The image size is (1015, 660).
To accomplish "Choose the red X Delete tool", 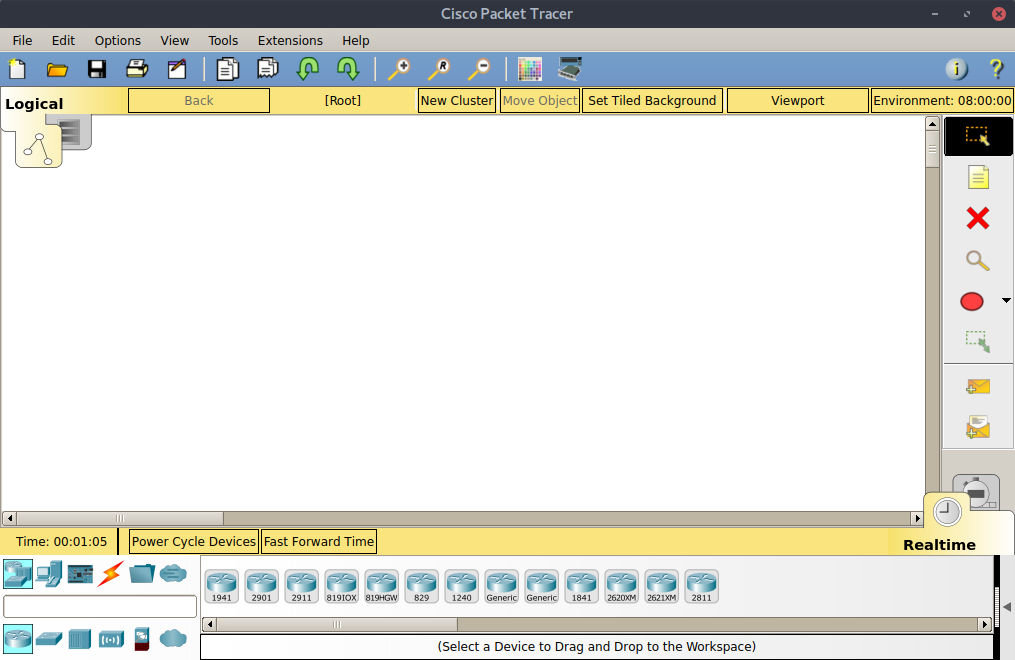I will tap(977, 219).
